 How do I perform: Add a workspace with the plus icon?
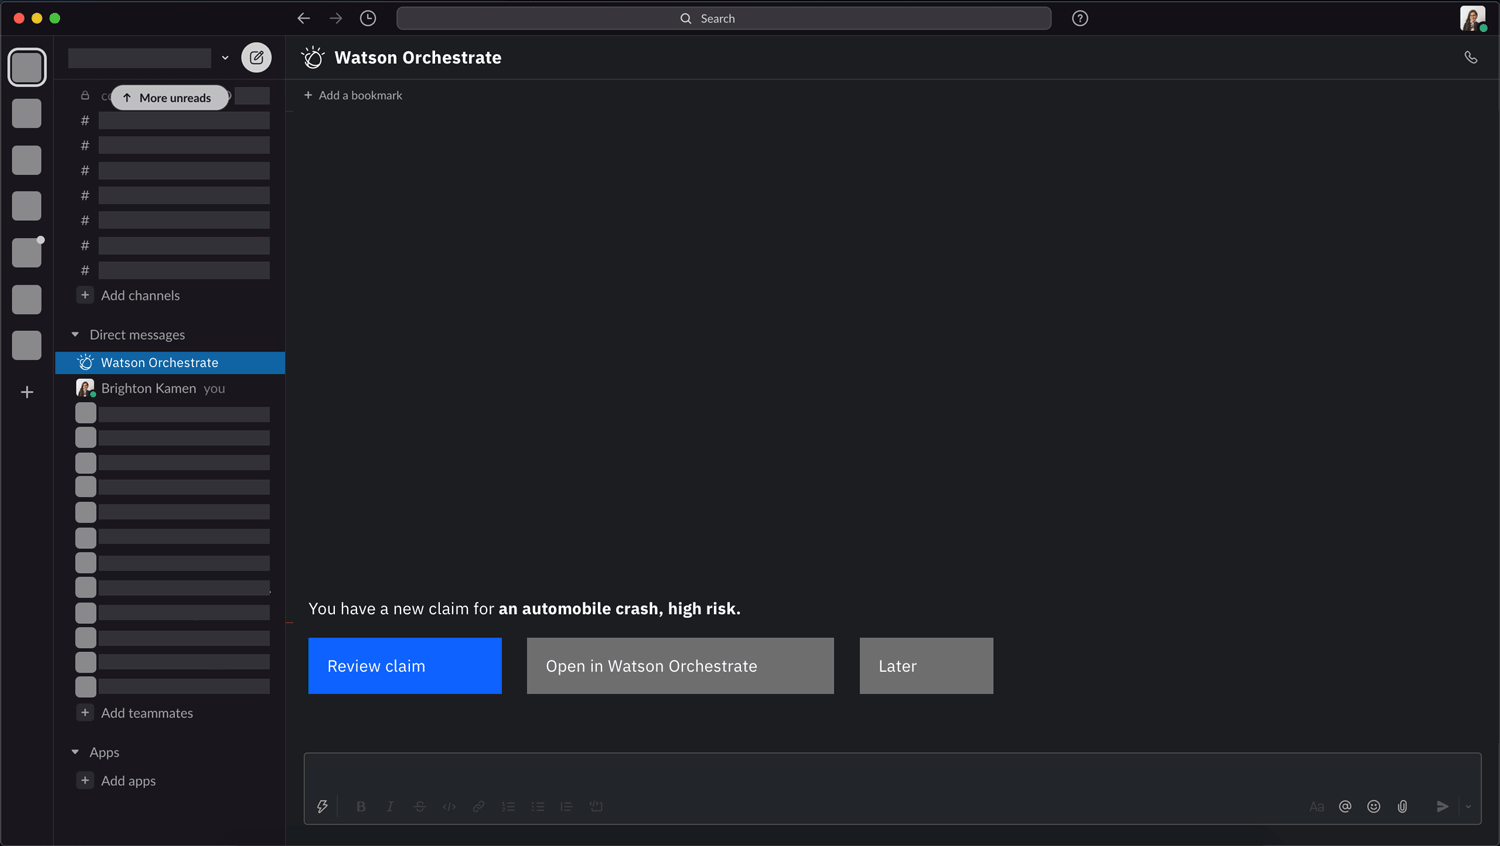[27, 392]
